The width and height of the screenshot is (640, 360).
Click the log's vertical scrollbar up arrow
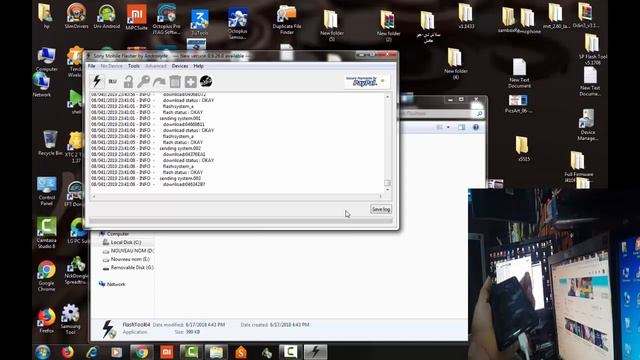[x=387, y=97]
